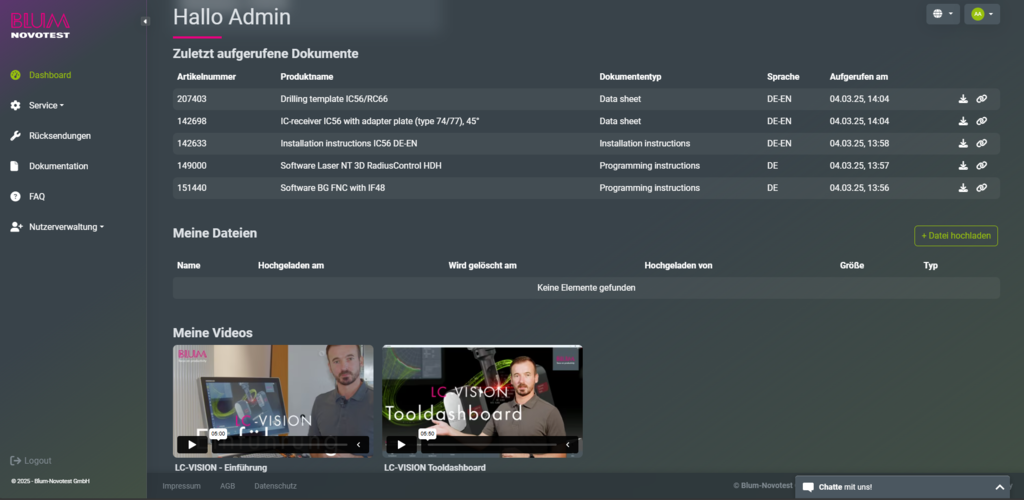Viewport: 1024px width, 500px height.
Task: Collapse controls on LC-VISION Tooldashboard video
Action: [568, 445]
